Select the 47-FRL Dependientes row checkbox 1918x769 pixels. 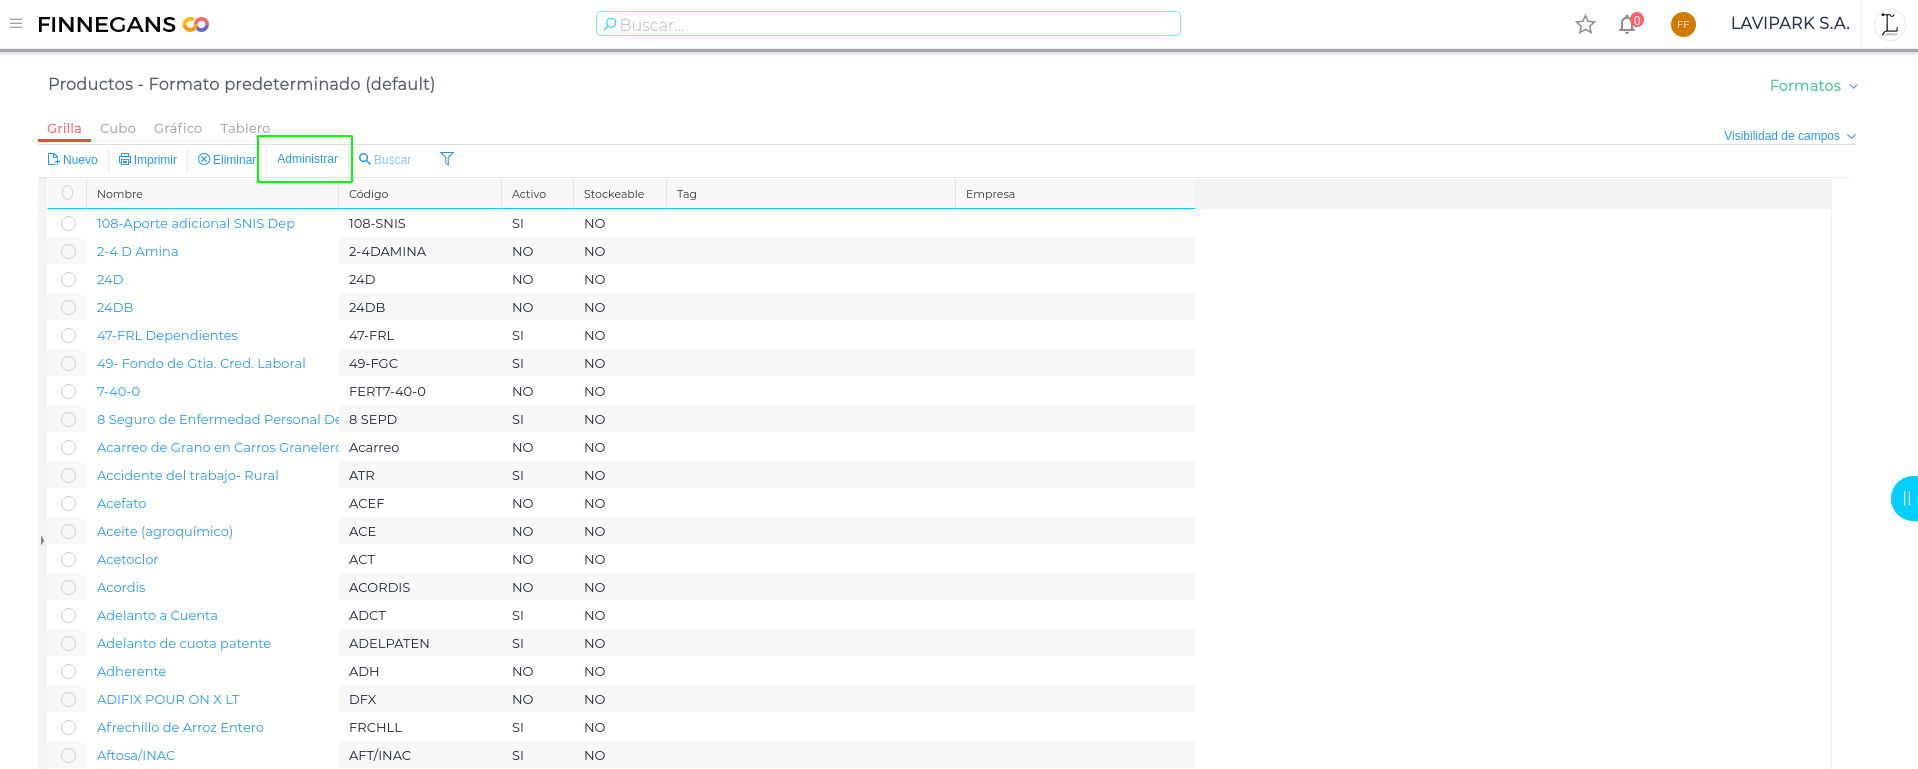click(68, 335)
